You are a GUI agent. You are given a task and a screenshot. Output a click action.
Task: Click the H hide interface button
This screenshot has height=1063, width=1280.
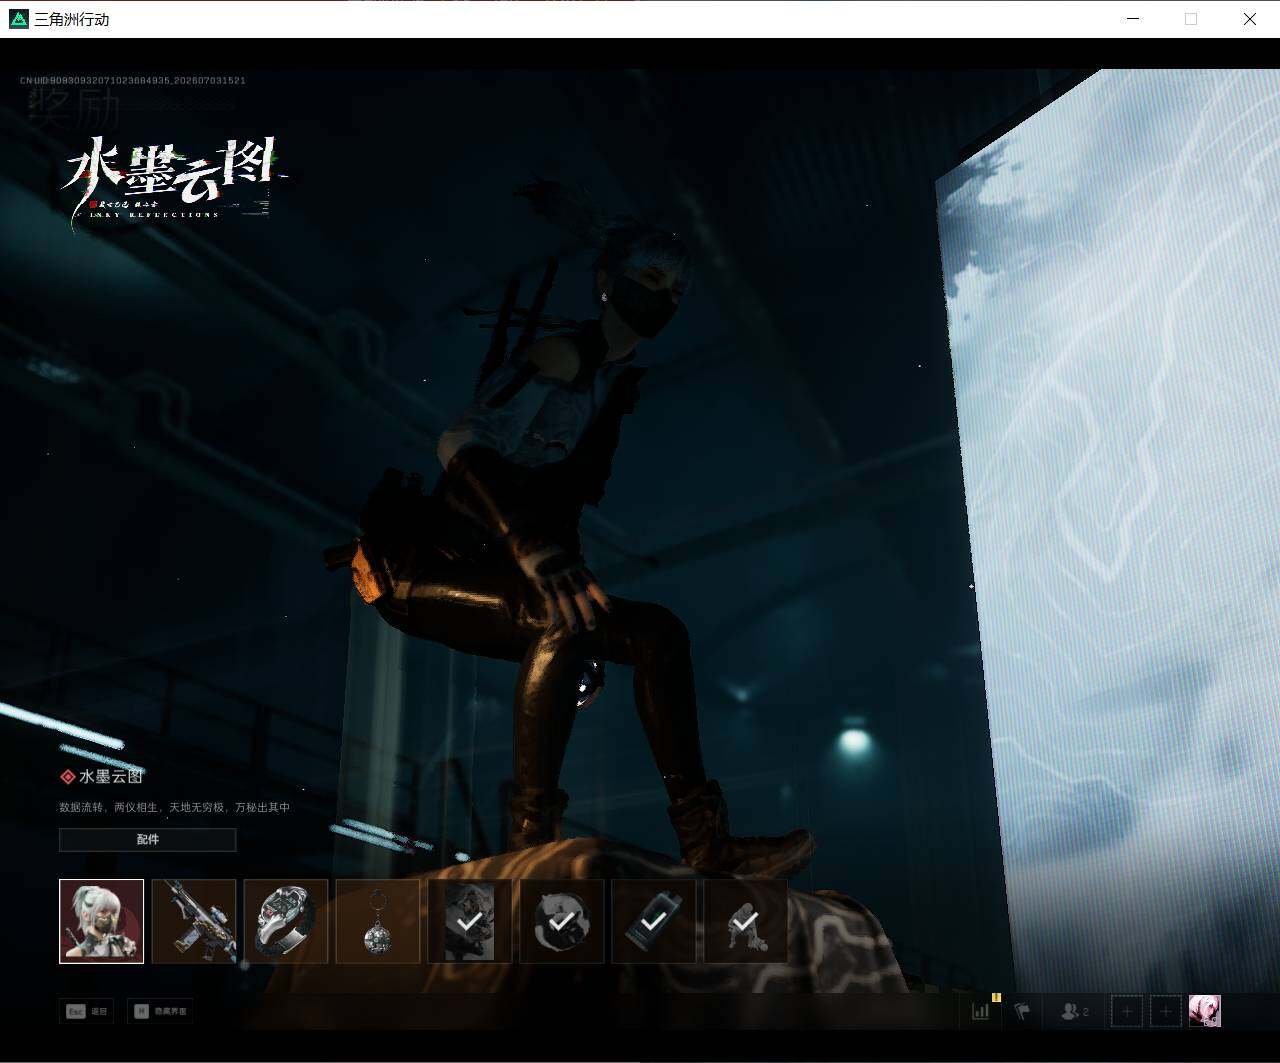(x=160, y=1011)
